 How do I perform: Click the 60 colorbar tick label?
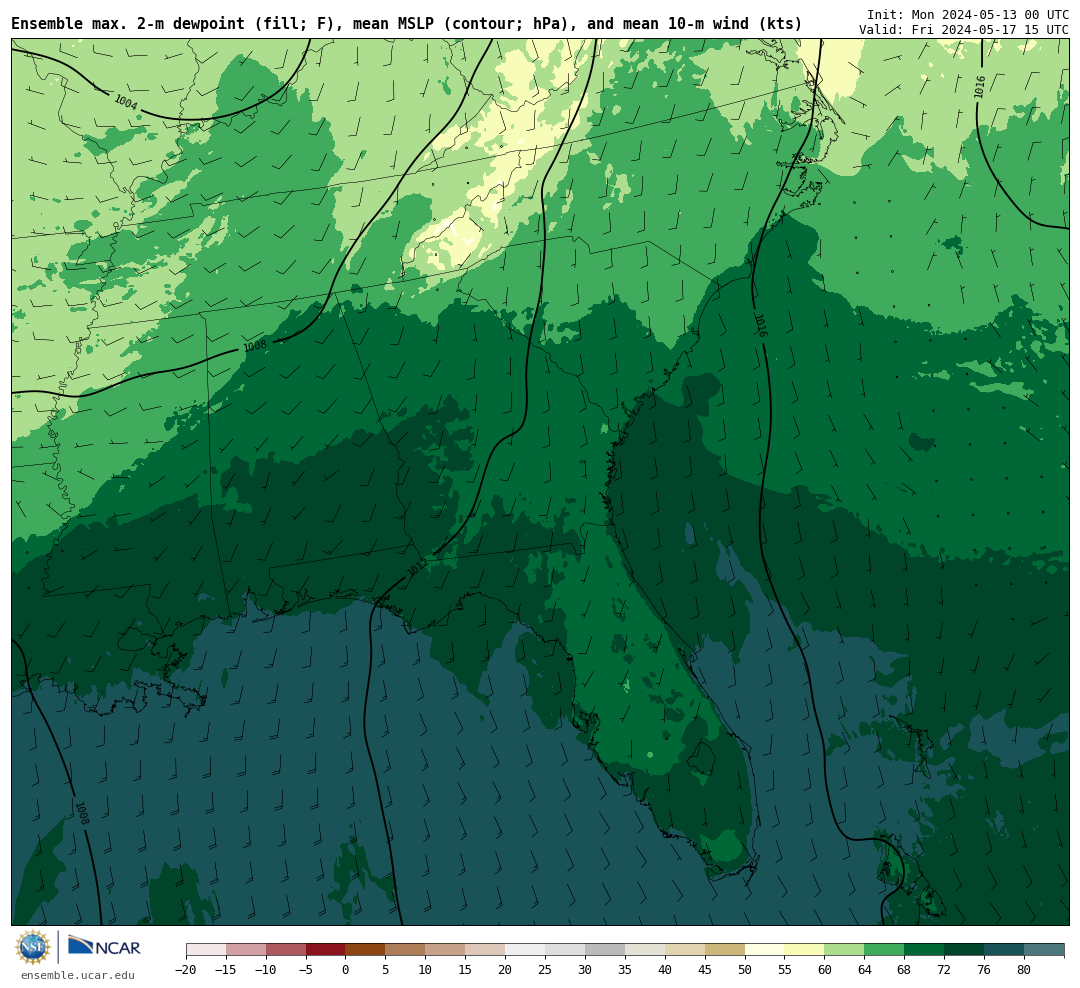point(825,970)
